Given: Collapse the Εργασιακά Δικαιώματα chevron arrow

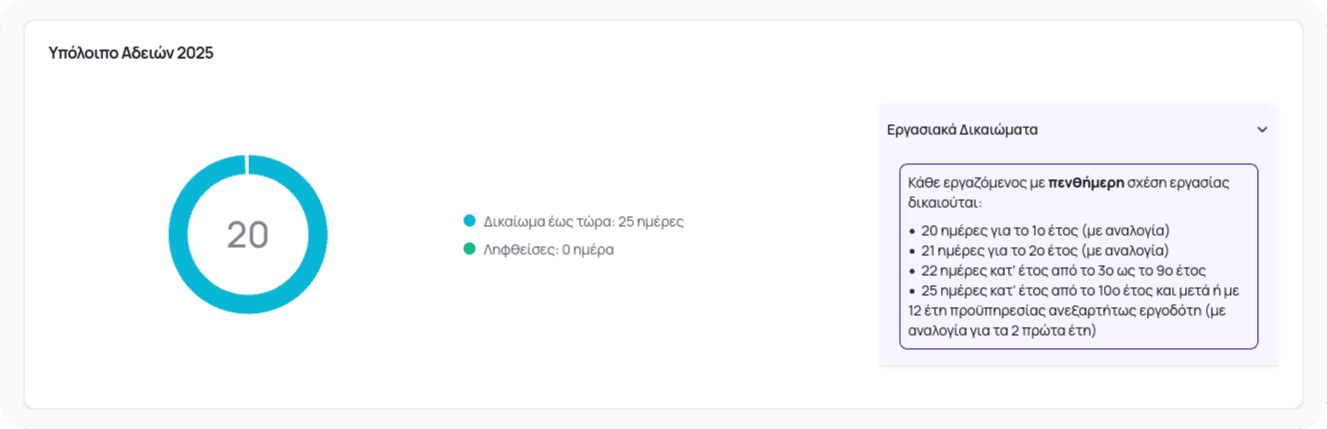Looking at the screenshot, I should click(1262, 130).
